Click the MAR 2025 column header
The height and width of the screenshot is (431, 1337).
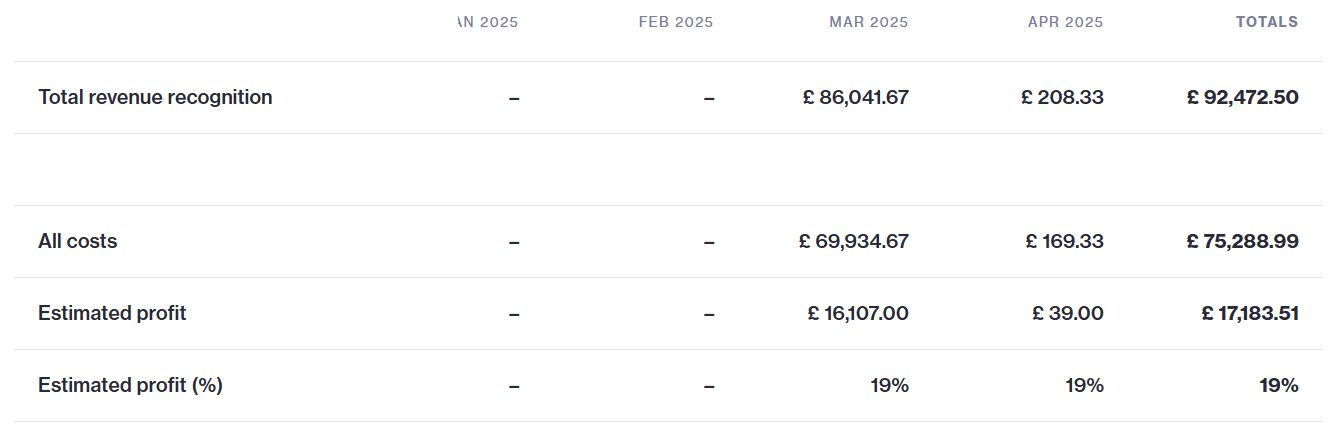[868, 22]
